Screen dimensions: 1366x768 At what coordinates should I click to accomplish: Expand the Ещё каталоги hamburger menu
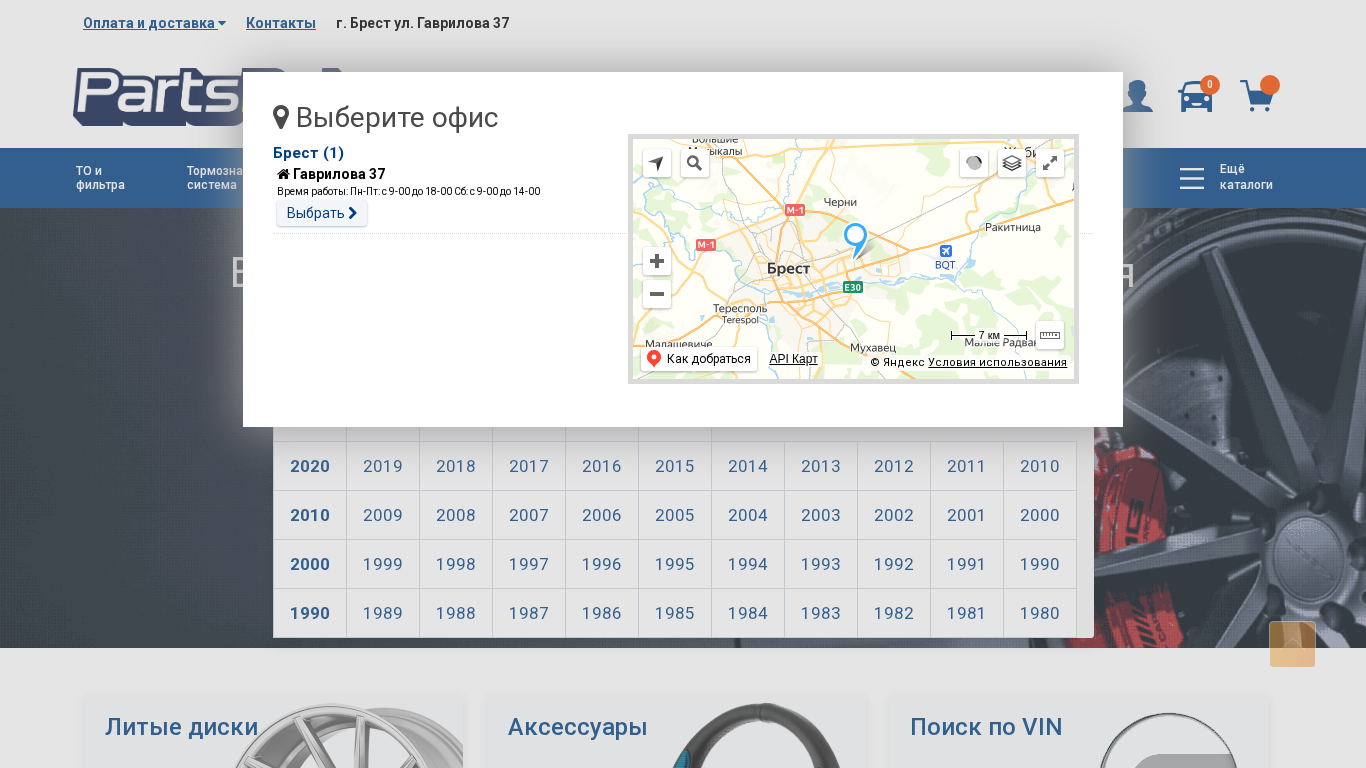click(1192, 178)
